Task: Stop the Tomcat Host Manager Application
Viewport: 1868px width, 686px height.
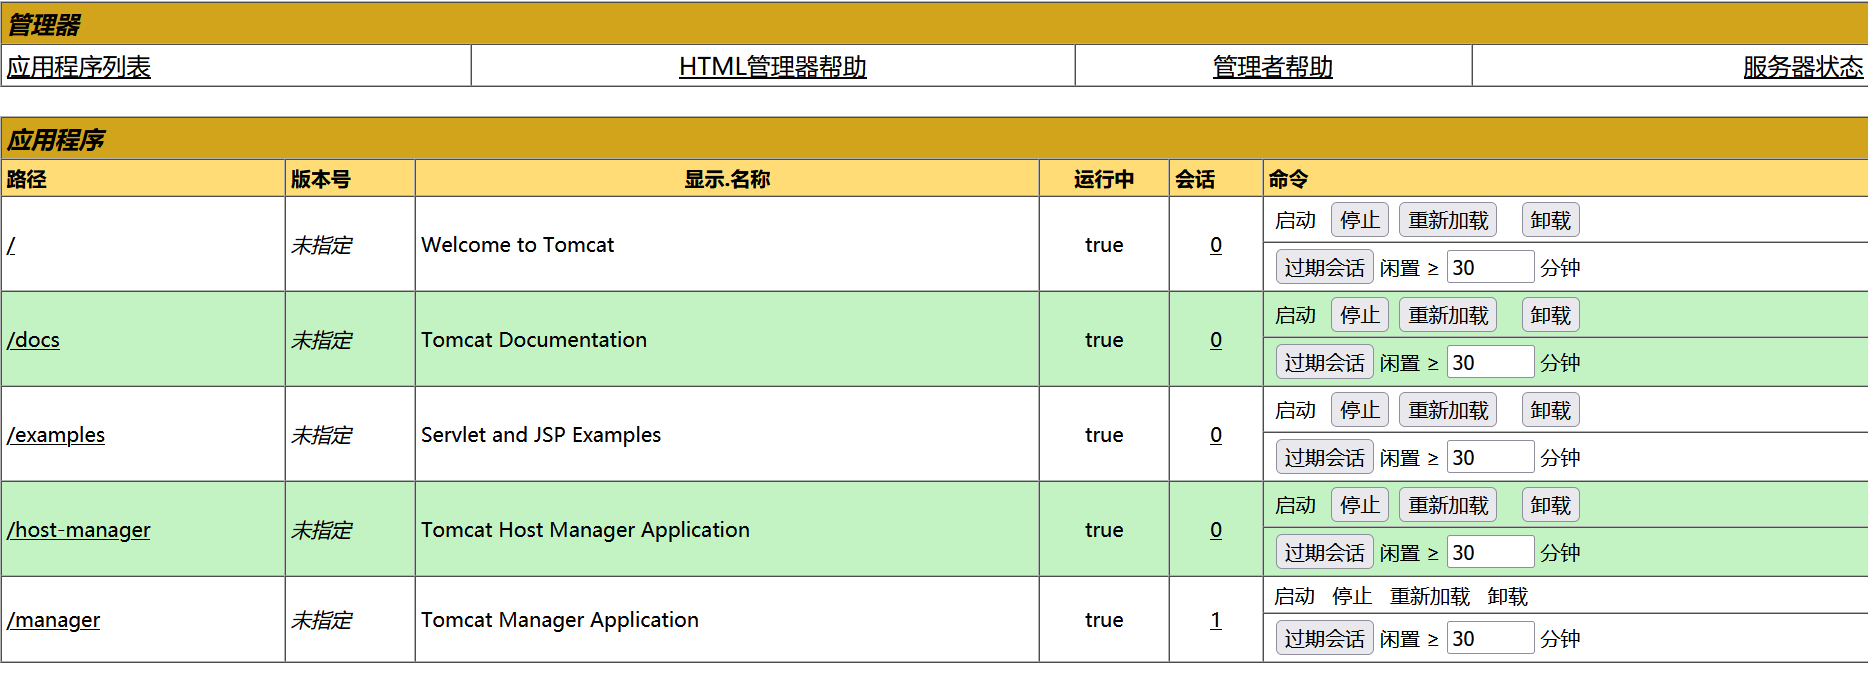Action: [x=1360, y=505]
